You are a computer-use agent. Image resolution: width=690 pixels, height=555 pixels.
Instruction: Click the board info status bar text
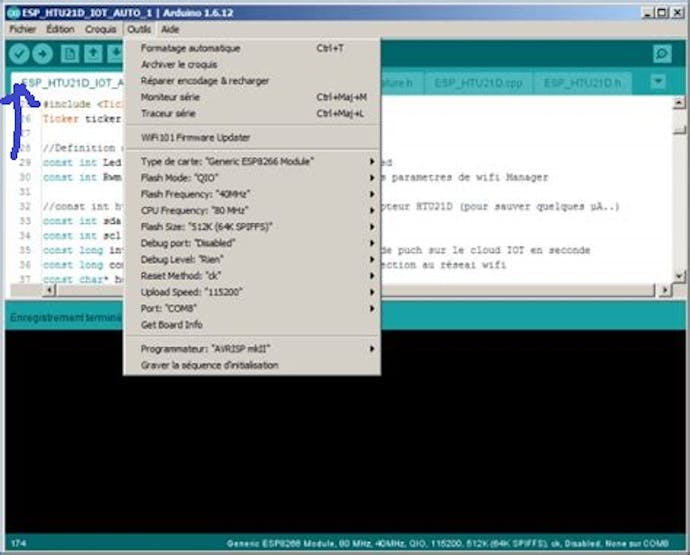pos(448,544)
